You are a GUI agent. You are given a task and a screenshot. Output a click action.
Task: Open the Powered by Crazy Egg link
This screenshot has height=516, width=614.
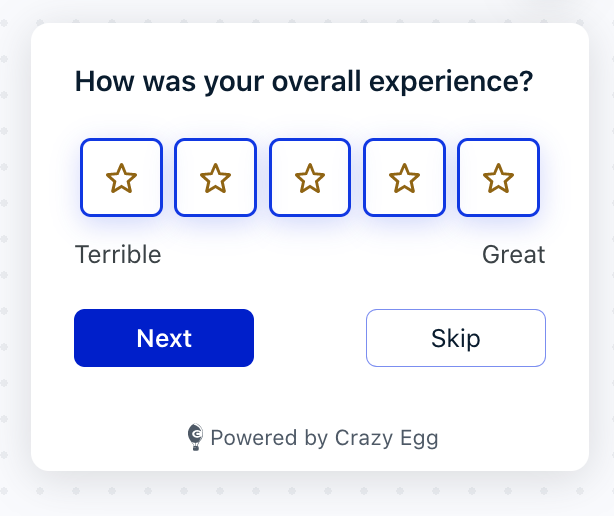(x=313, y=437)
